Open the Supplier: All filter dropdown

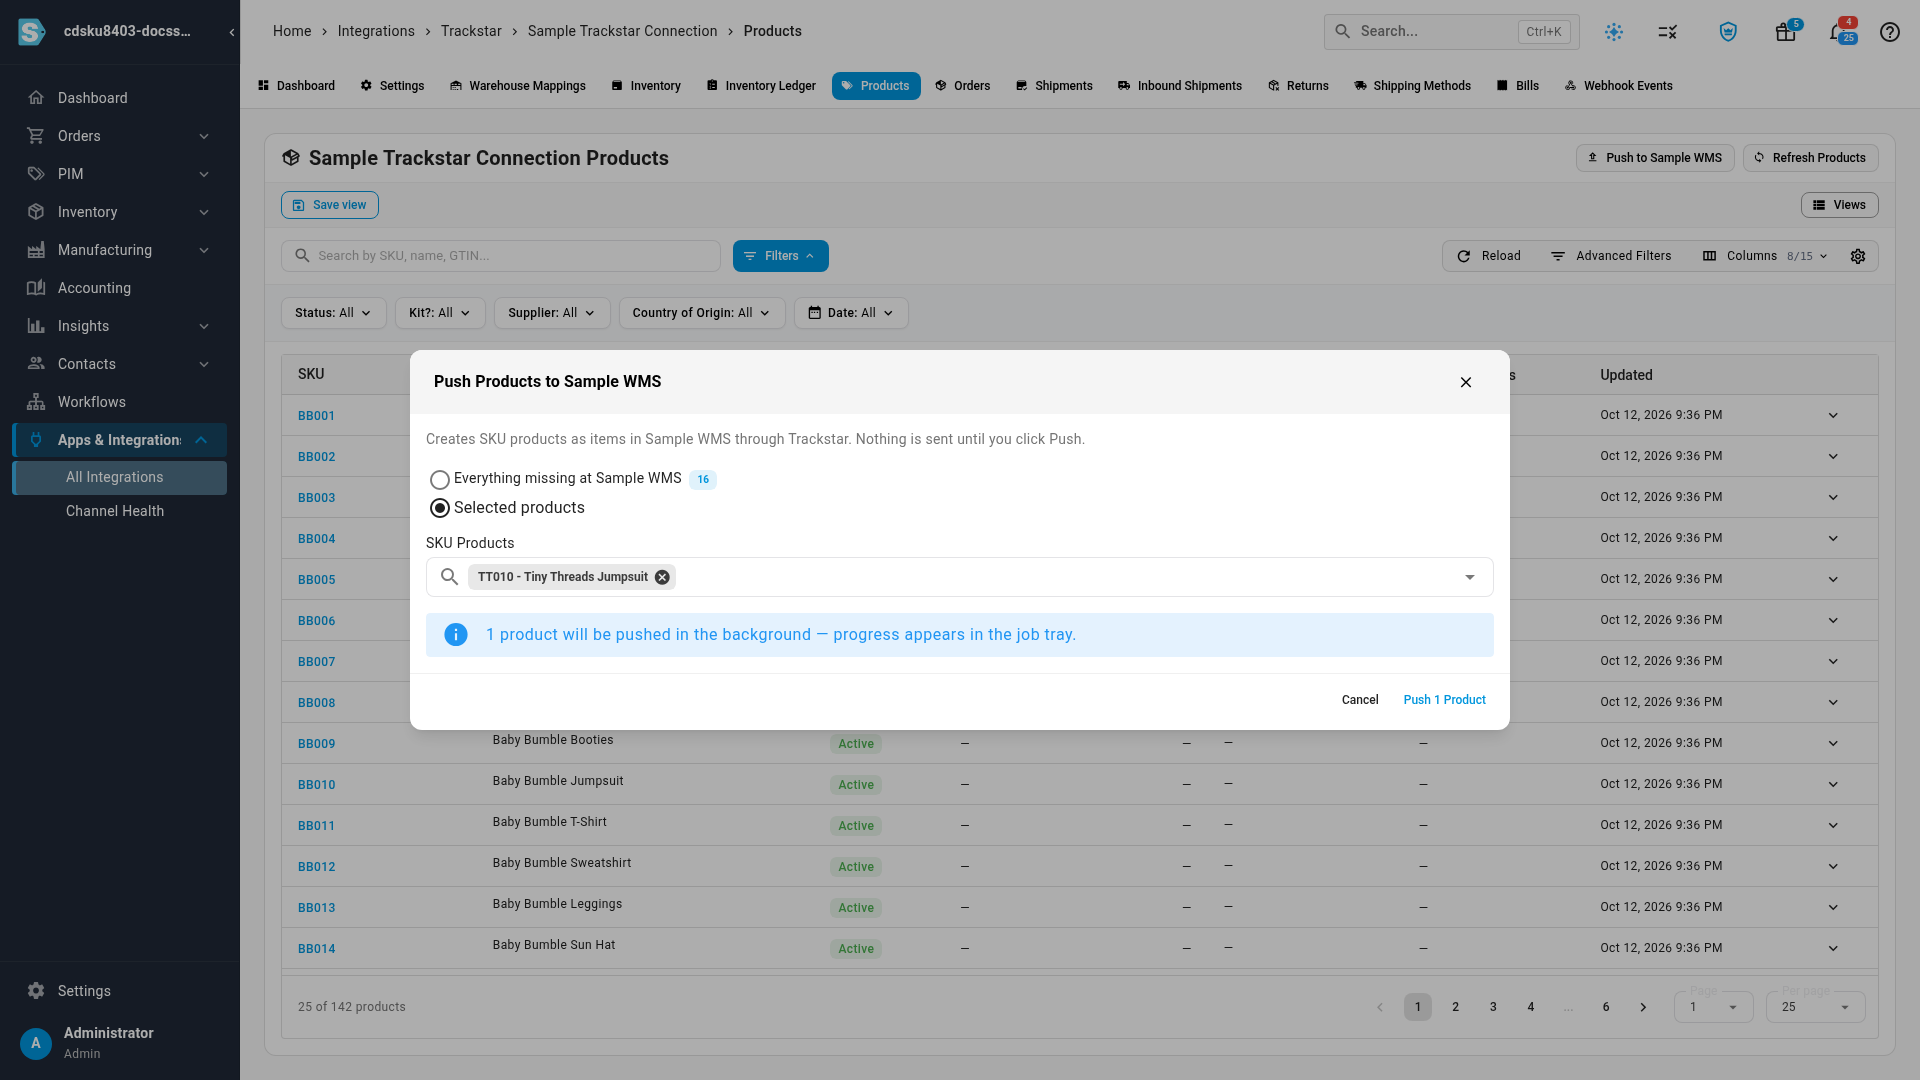click(x=552, y=313)
